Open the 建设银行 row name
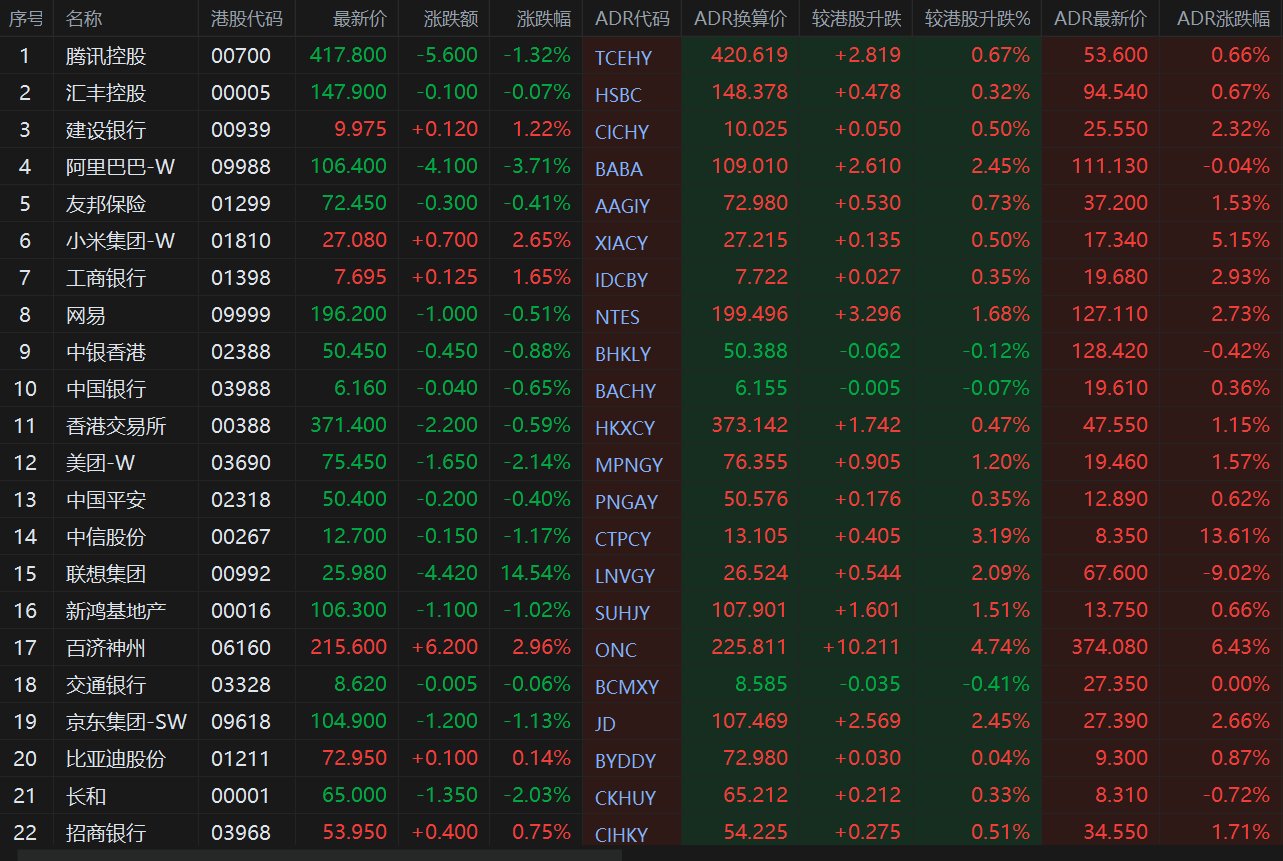This screenshot has height=861, width=1283. click(x=106, y=130)
